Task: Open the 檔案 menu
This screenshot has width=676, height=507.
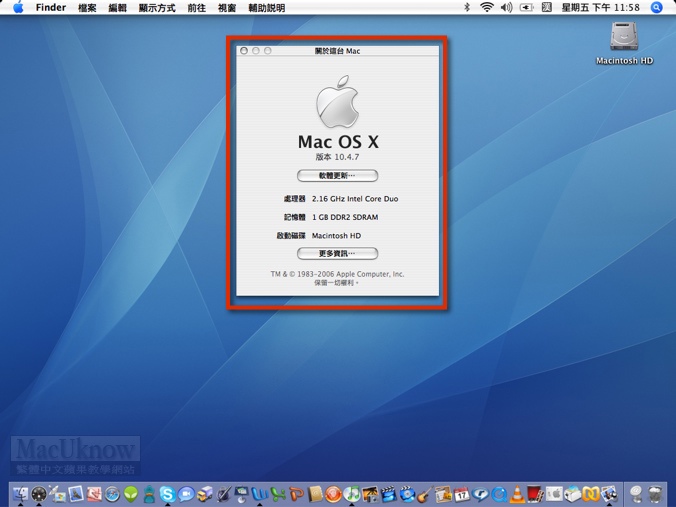Action: [x=87, y=8]
